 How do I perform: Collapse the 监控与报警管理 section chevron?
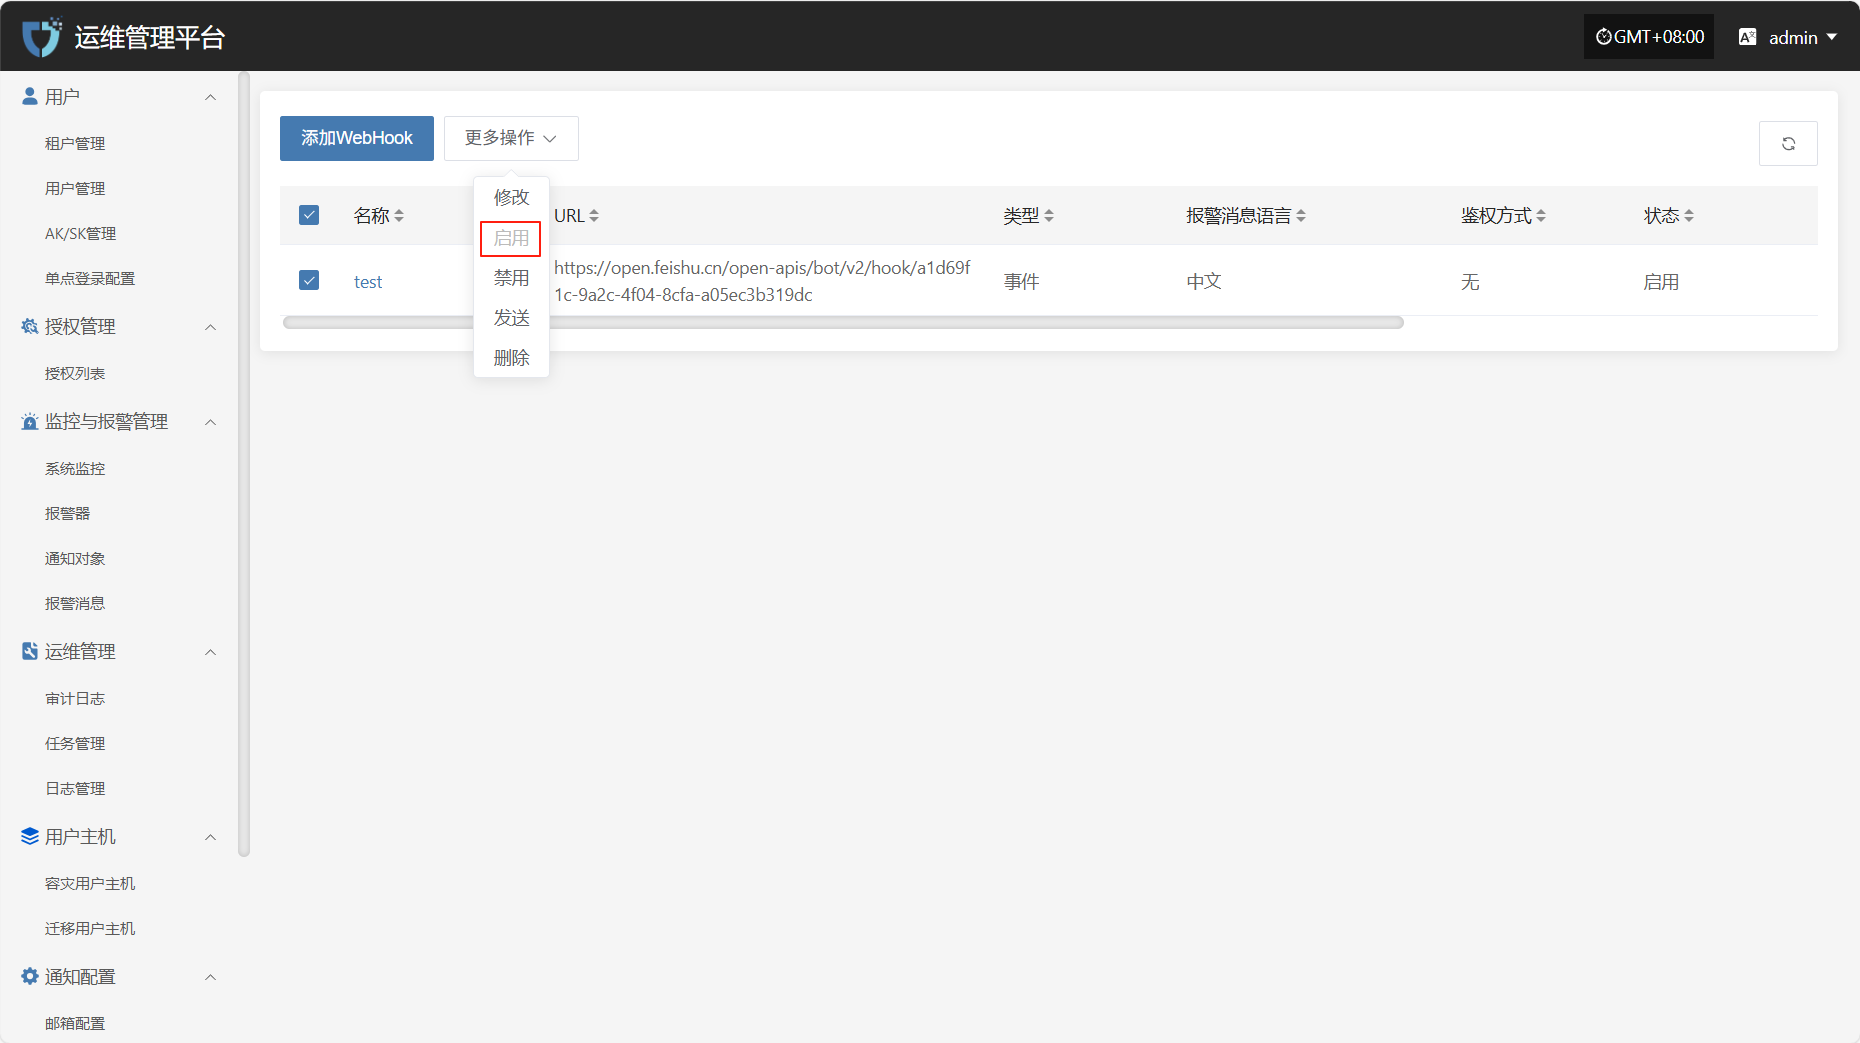tap(210, 422)
